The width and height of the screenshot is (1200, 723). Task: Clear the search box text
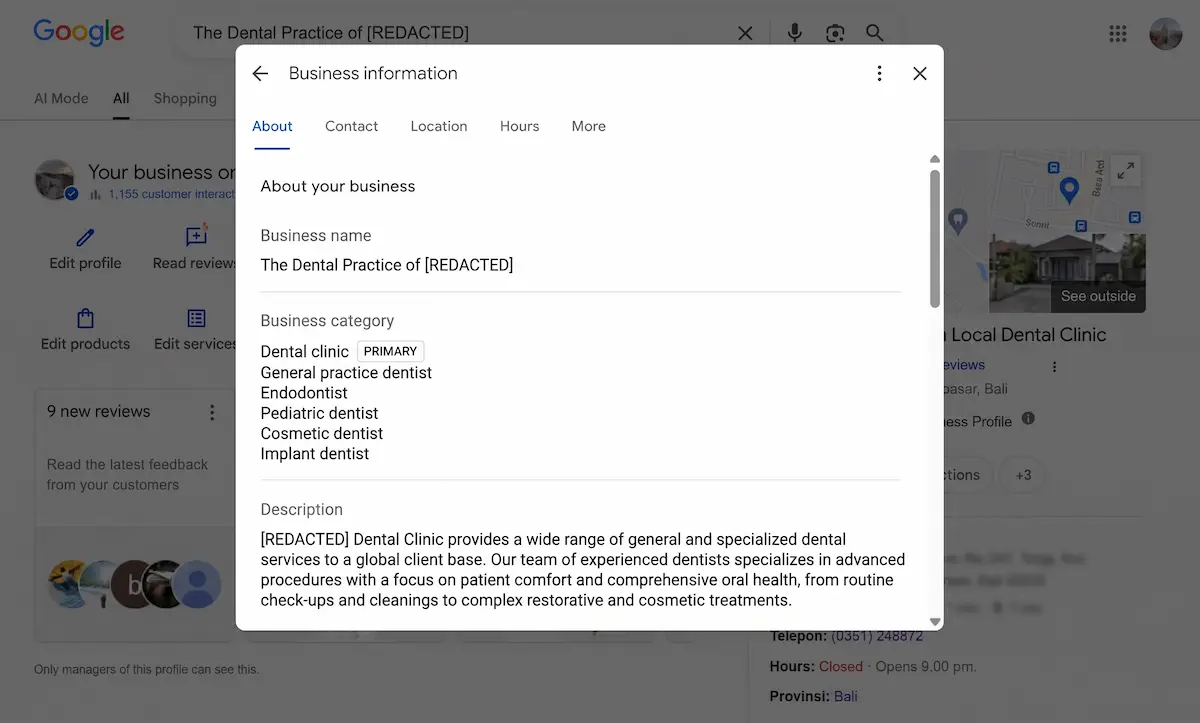tap(745, 33)
